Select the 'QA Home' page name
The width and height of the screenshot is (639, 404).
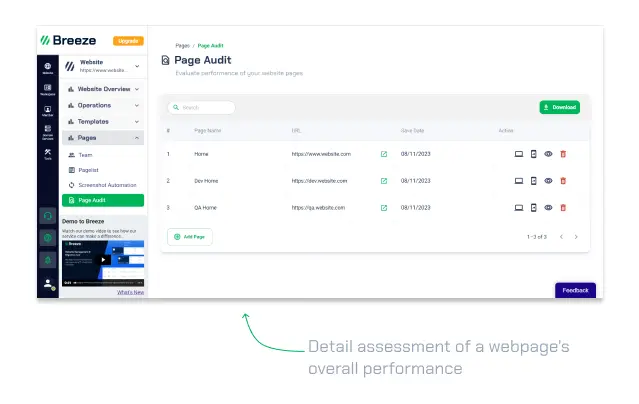205,208
